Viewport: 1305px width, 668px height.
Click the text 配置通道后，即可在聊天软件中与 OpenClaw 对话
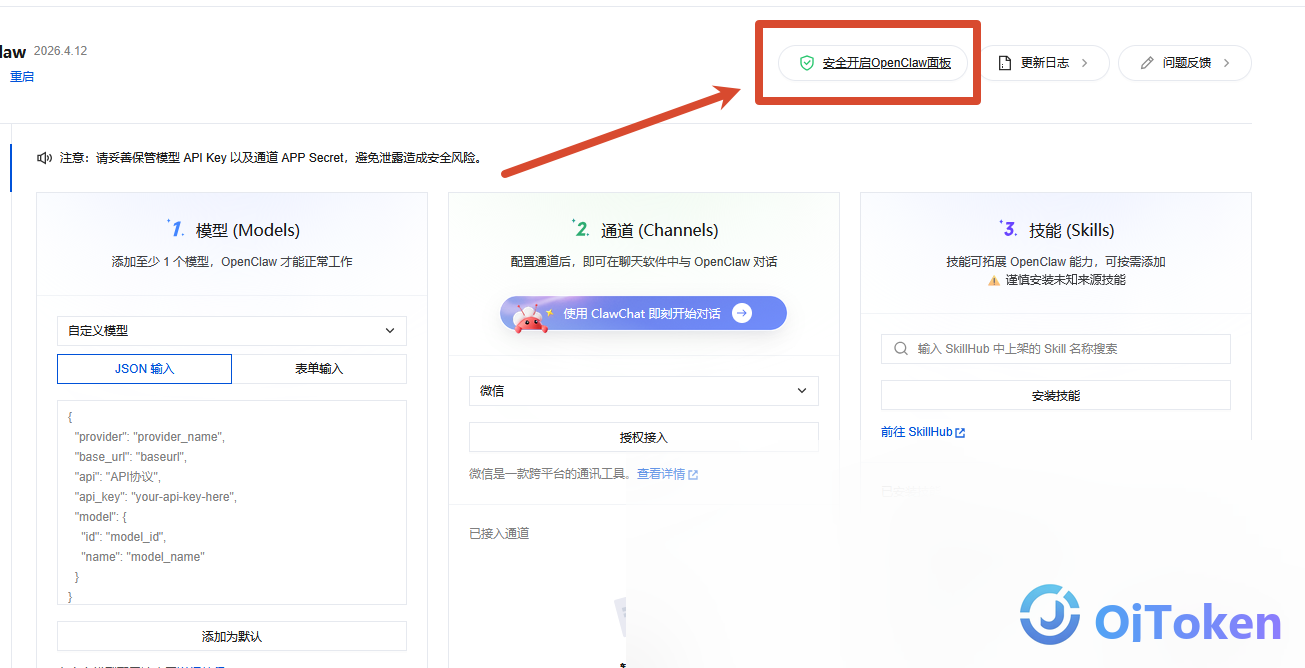tap(644, 262)
